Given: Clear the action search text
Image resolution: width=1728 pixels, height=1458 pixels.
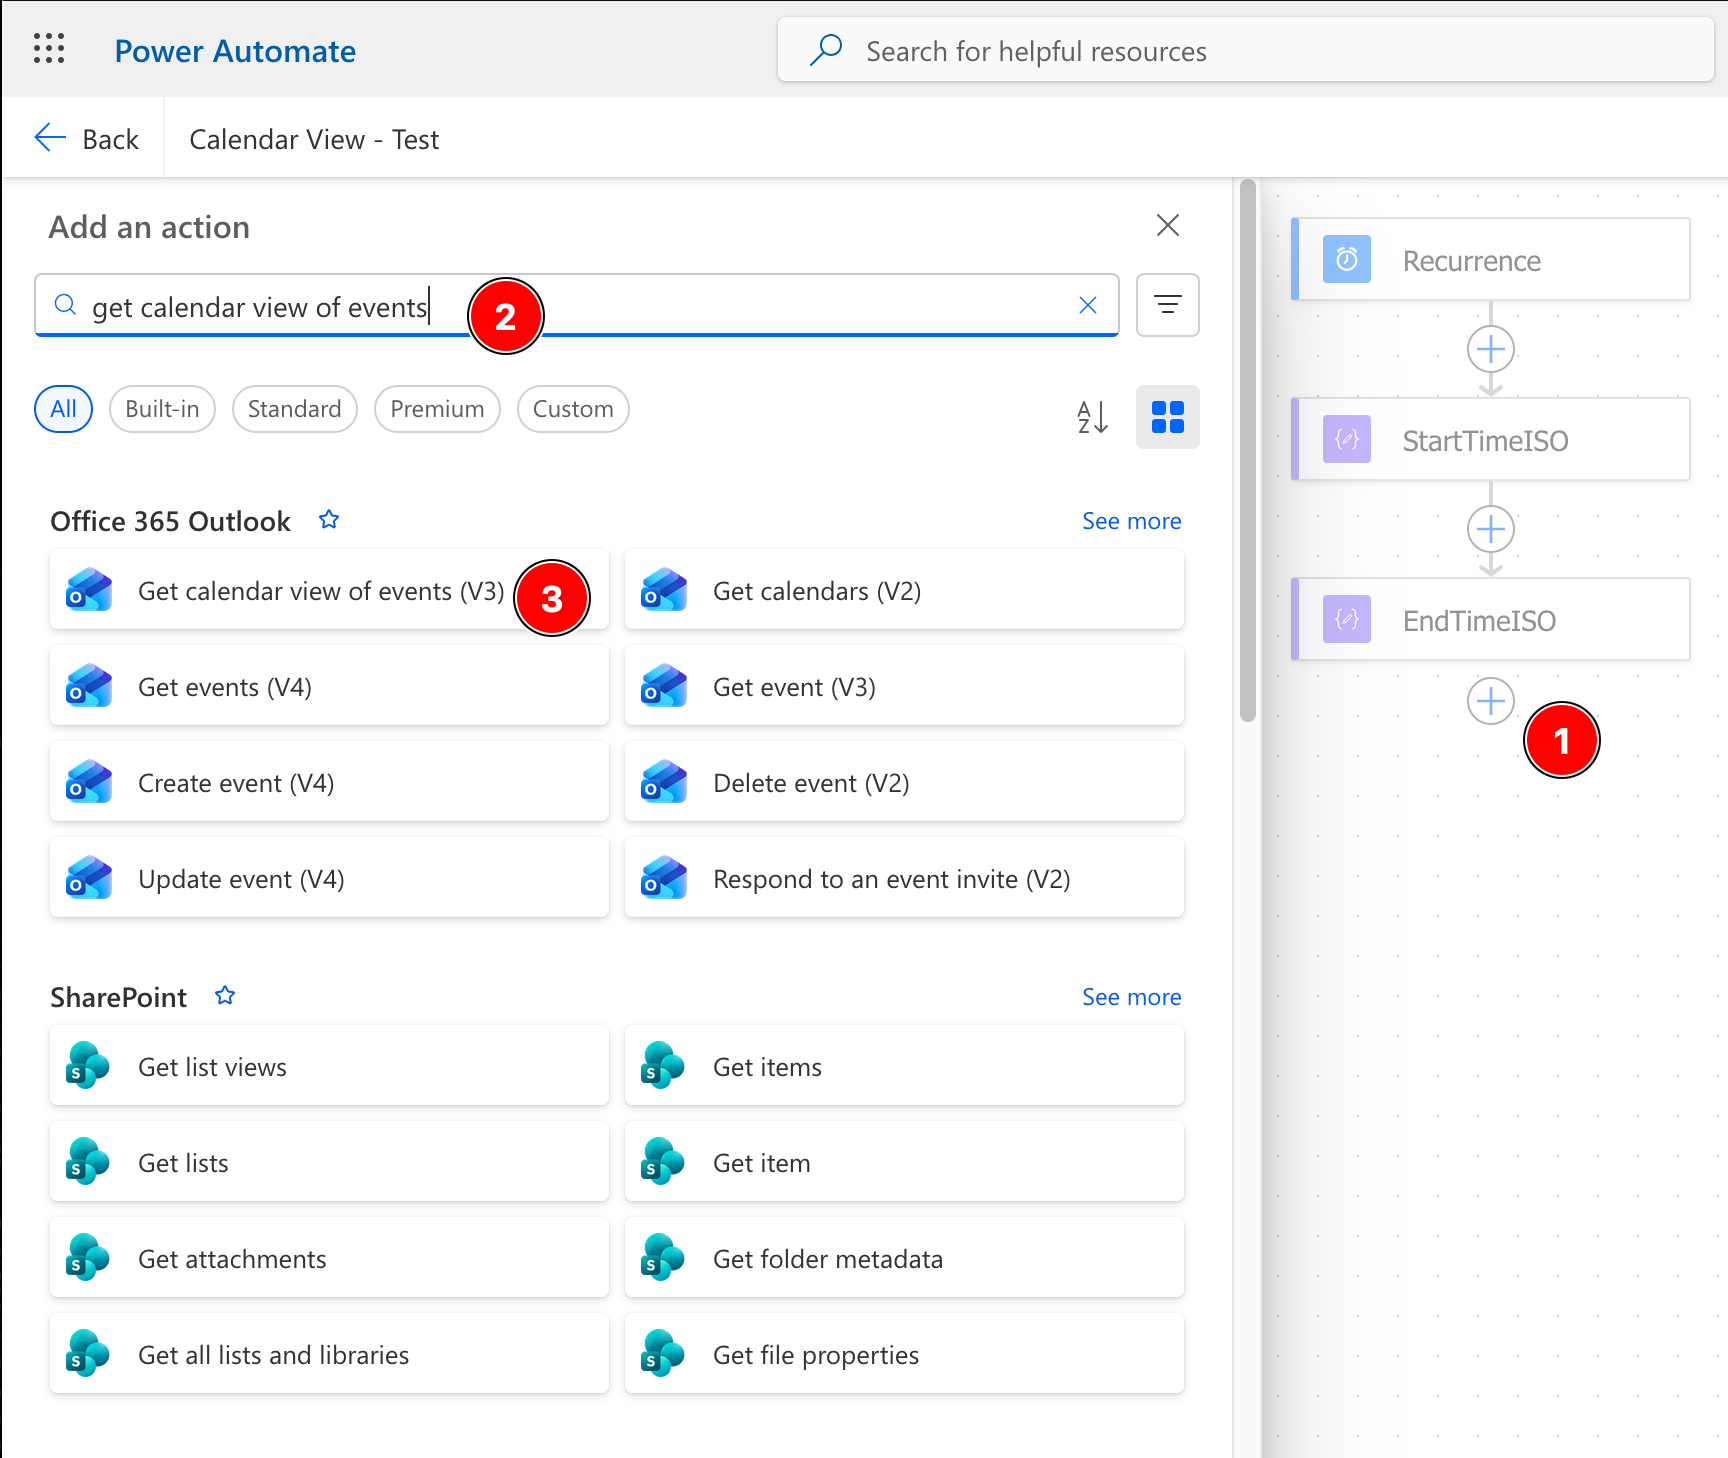Looking at the screenshot, I should (1088, 305).
